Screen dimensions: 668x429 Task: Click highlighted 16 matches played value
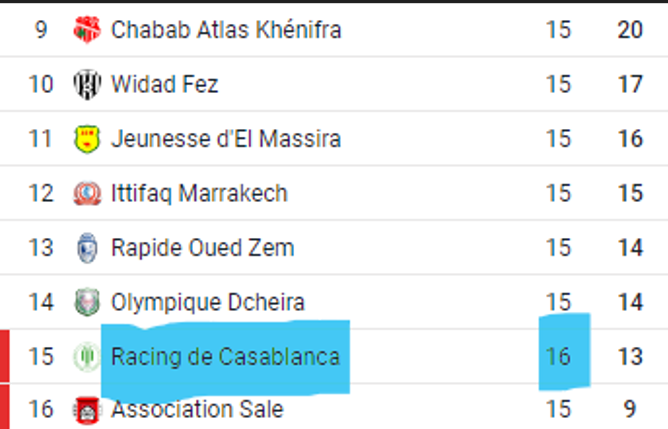pyautogui.click(x=559, y=357)
